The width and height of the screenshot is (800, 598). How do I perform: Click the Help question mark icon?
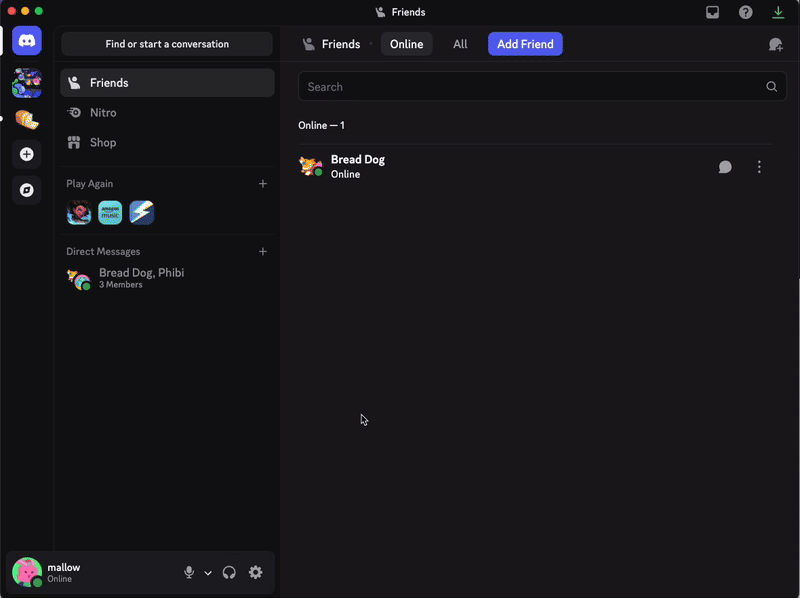(745, 12)
